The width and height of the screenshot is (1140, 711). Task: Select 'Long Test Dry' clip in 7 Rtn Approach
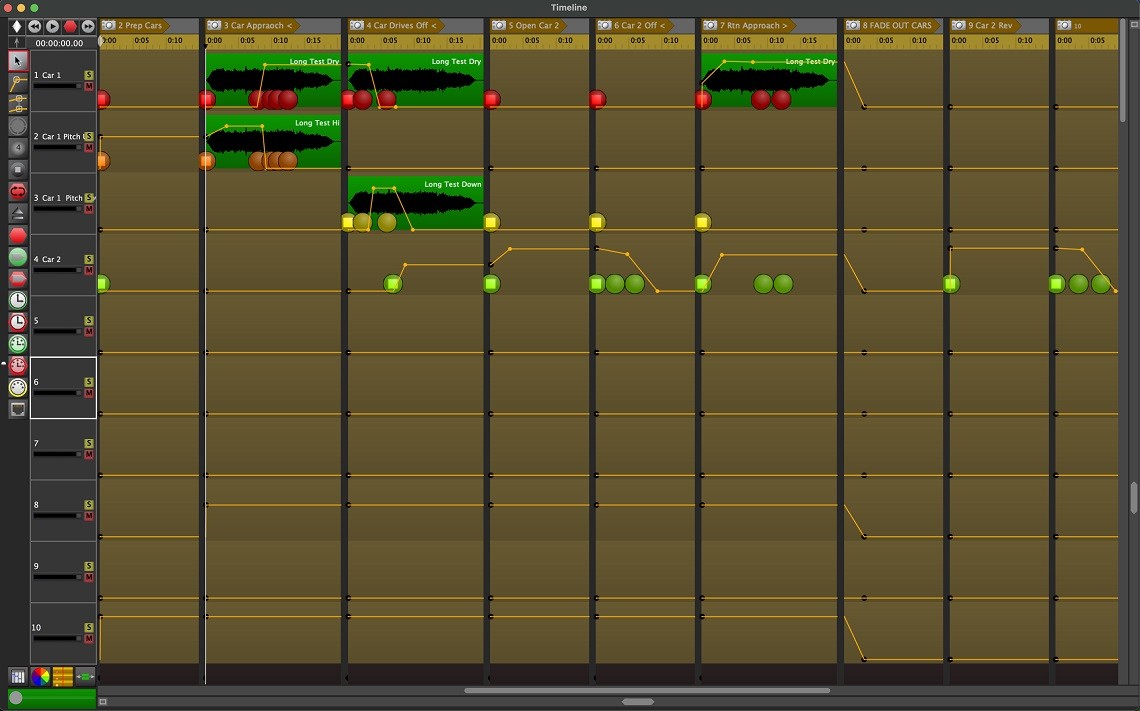pos(769,81)
